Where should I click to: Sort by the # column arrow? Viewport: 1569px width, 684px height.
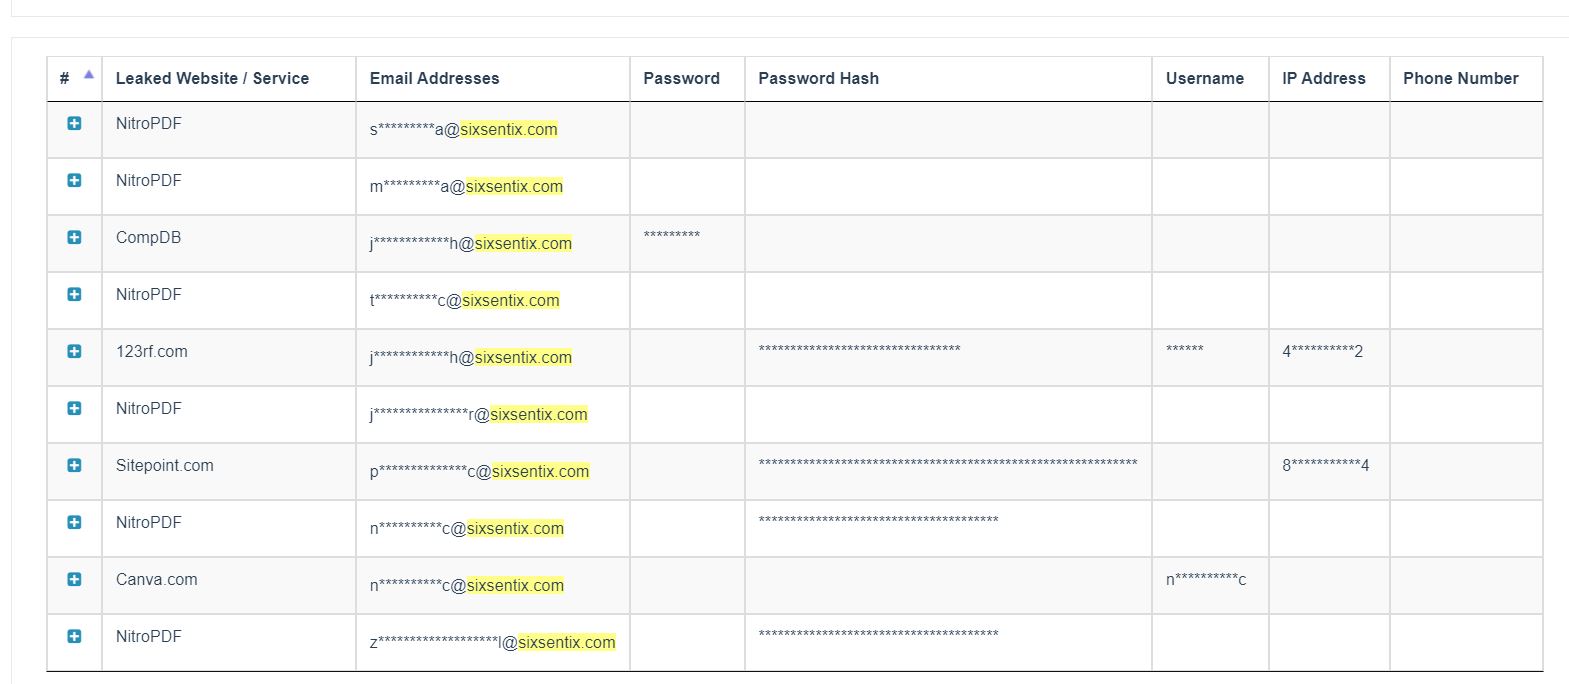click(x=89, y=74)
